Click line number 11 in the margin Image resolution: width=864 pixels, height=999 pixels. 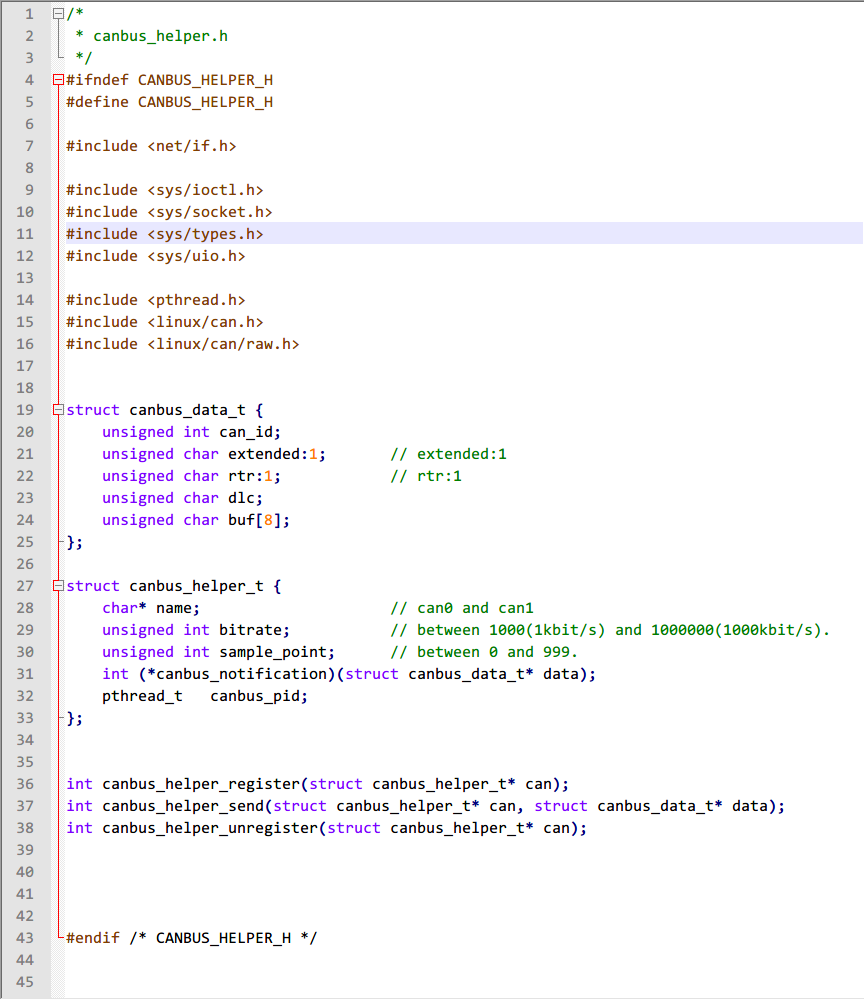coord(25,234)
